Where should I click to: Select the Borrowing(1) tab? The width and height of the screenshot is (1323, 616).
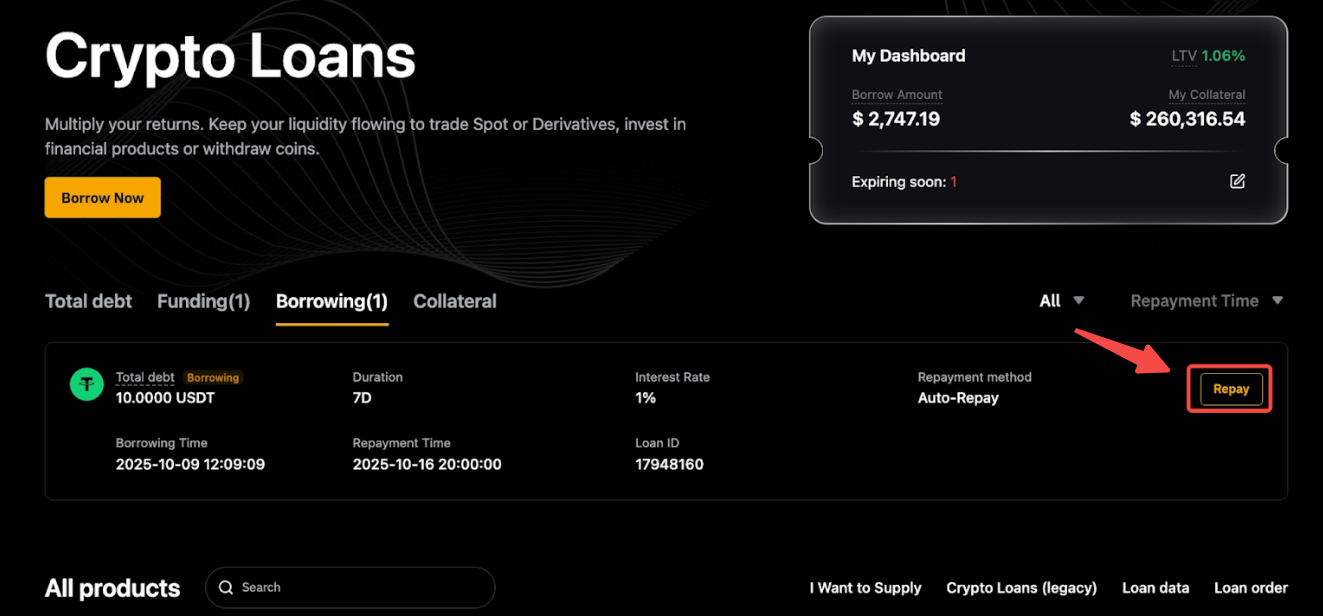331,301
